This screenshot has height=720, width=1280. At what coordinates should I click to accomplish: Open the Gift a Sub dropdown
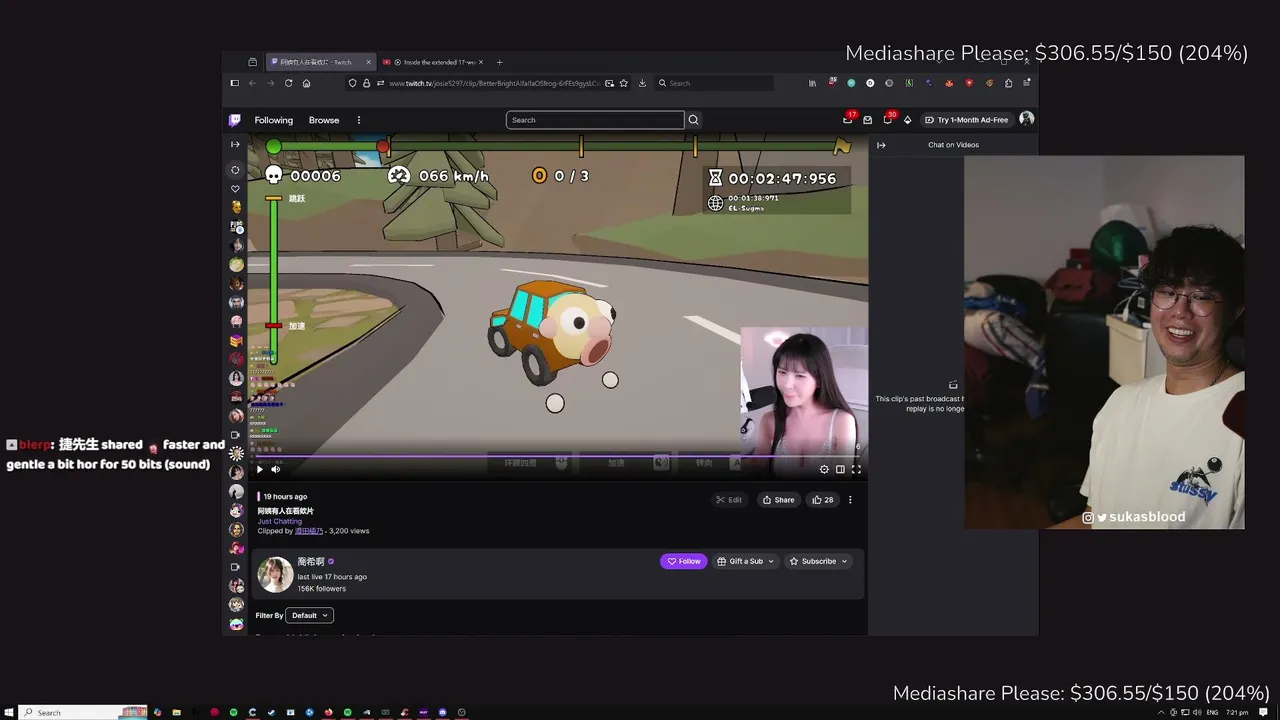click(746, 561)
